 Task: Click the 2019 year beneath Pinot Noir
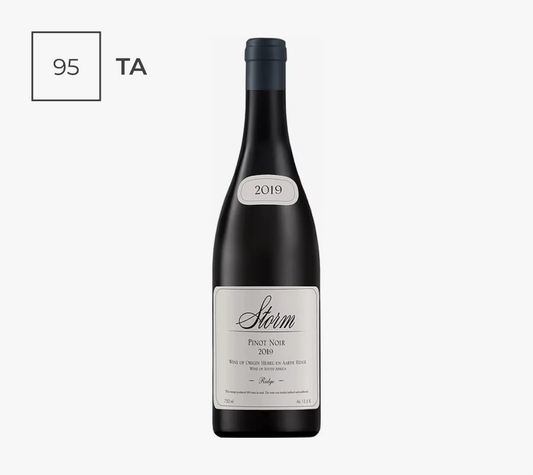[266, 352]
